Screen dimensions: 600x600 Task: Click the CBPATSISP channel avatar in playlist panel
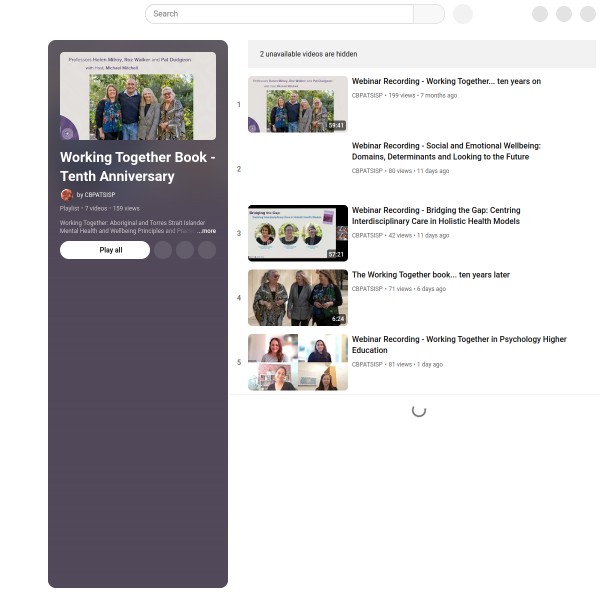tap(66, 195)
